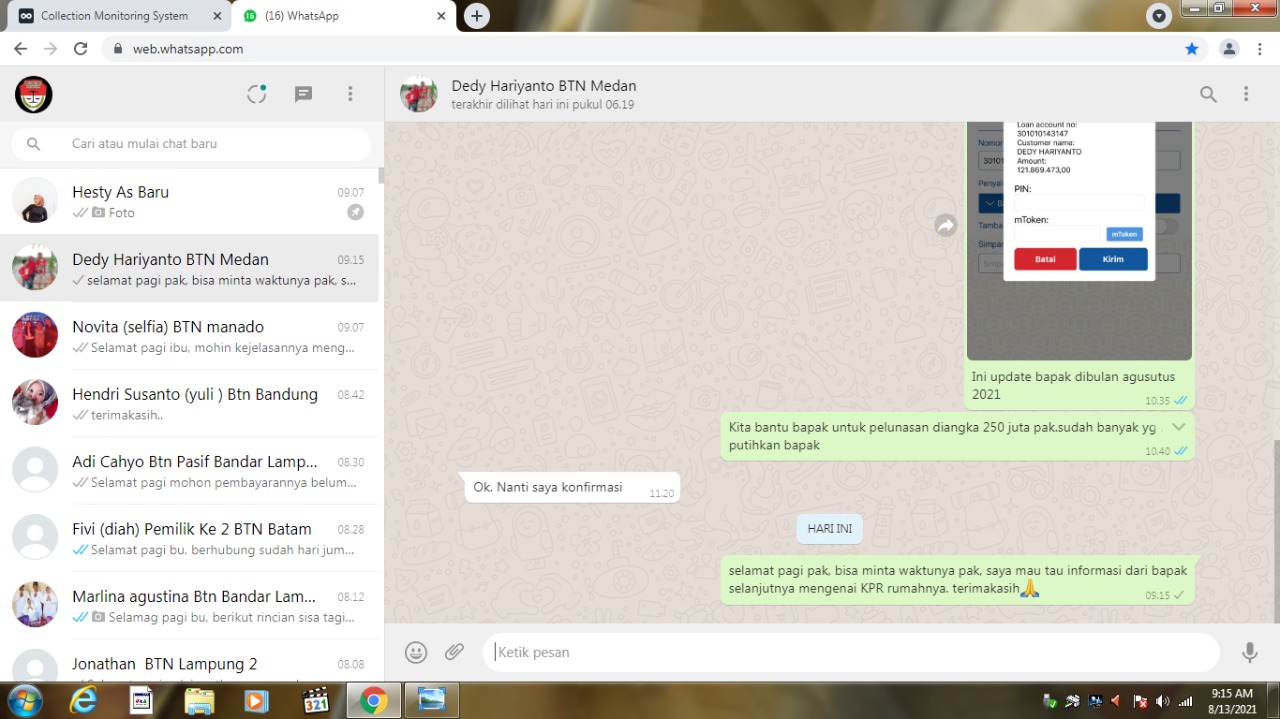Bookmark this page with star icon
Image resolution: width=1280 pixels, height=719 pixels.
tap(1191, 49)
